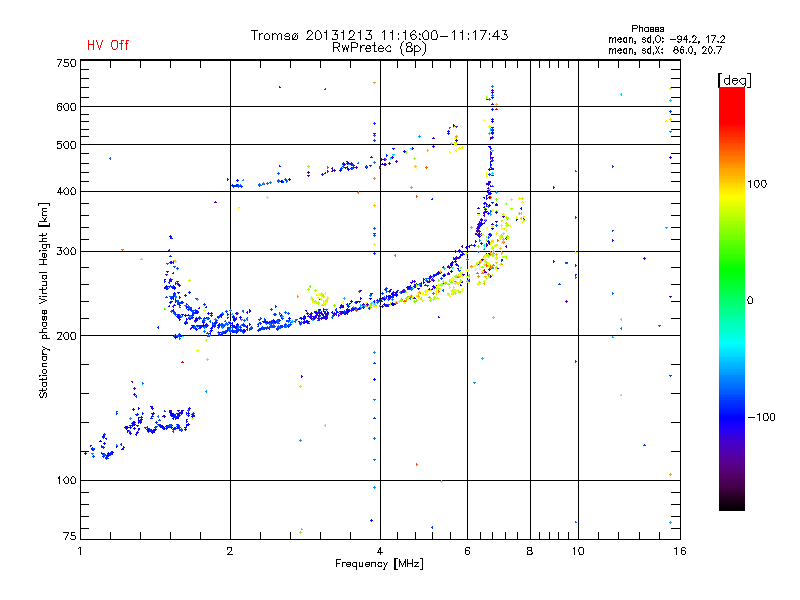Click the 6 tick label on the frequency axis
Viewport: 800px width, 600px height.
point(467,551)
